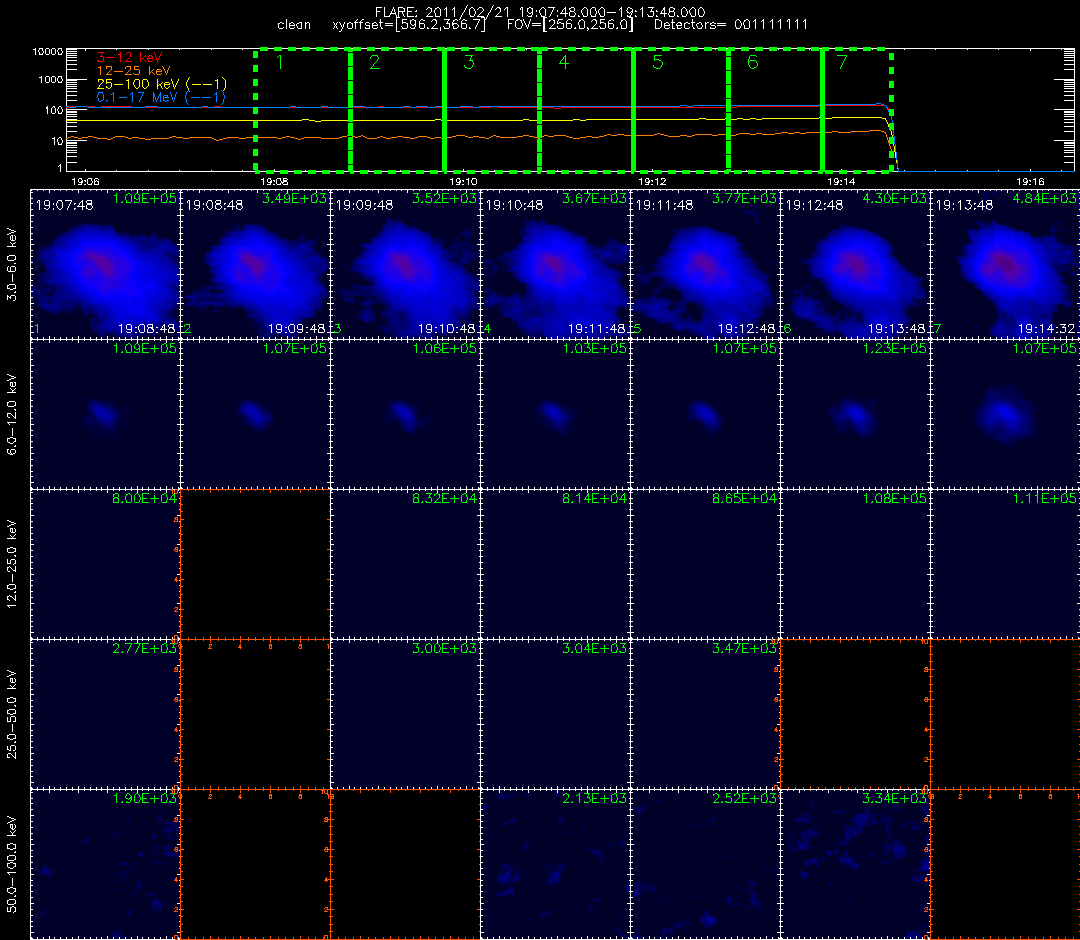Image resolution: width=1080 pixels, height=940 pixels.
Task: Open the 6.0-12.0 keV image labeled 1.03E+05
Action: click(x=556, y=415)
